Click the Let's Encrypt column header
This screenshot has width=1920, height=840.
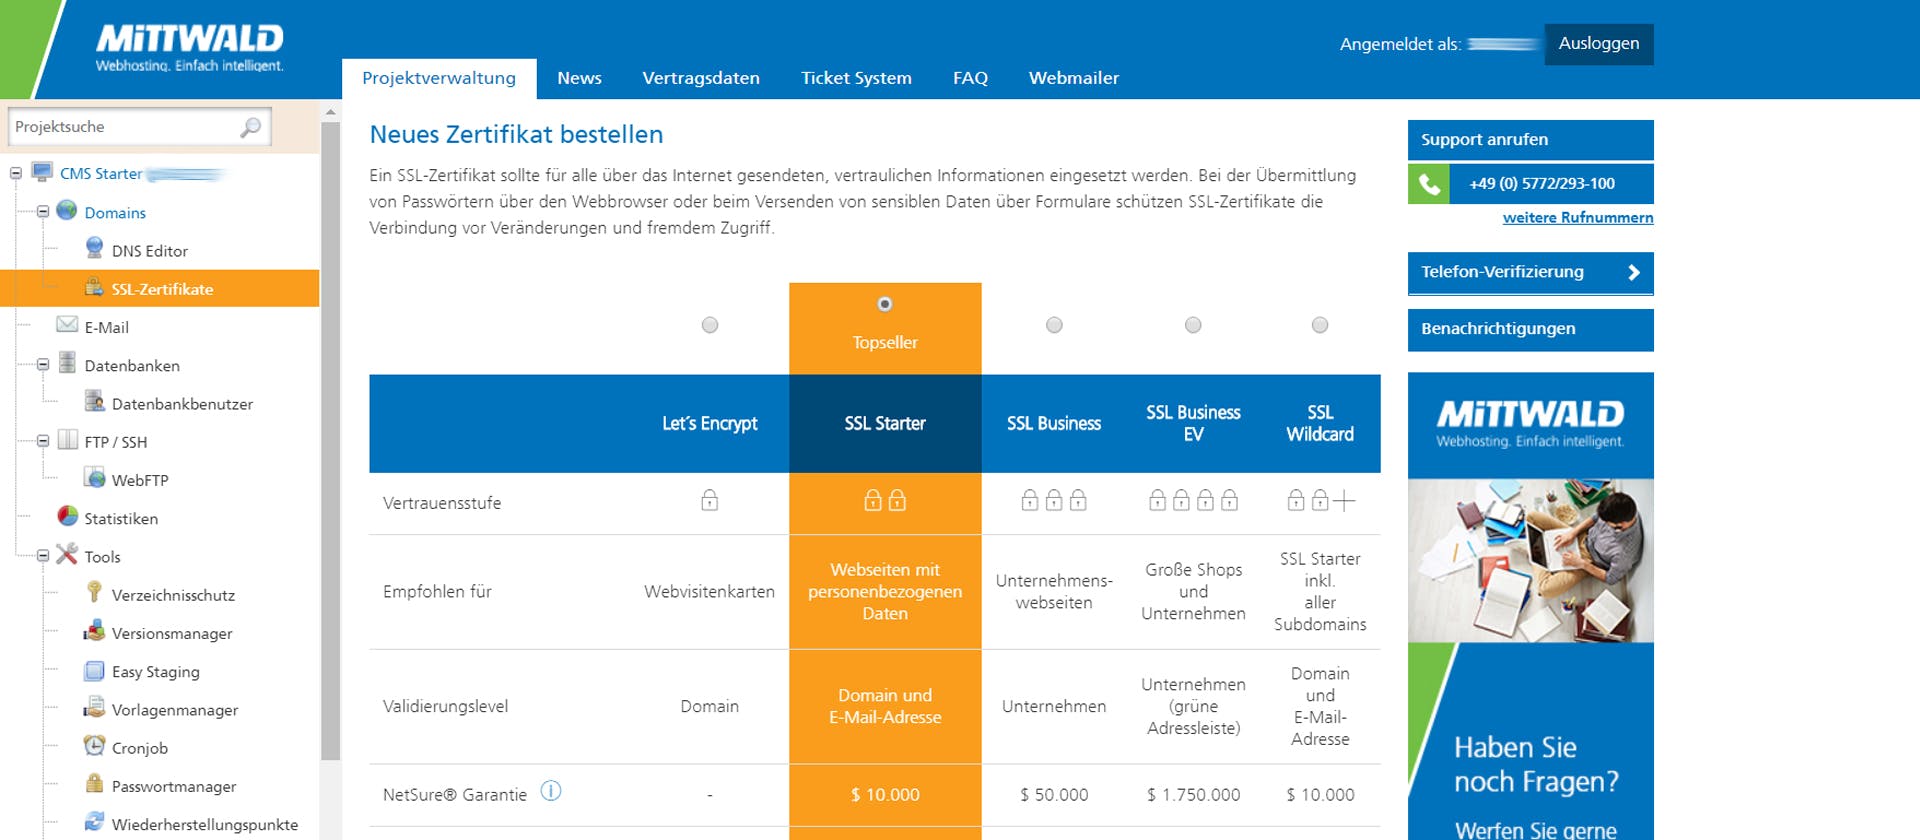[x=710, y=423]
